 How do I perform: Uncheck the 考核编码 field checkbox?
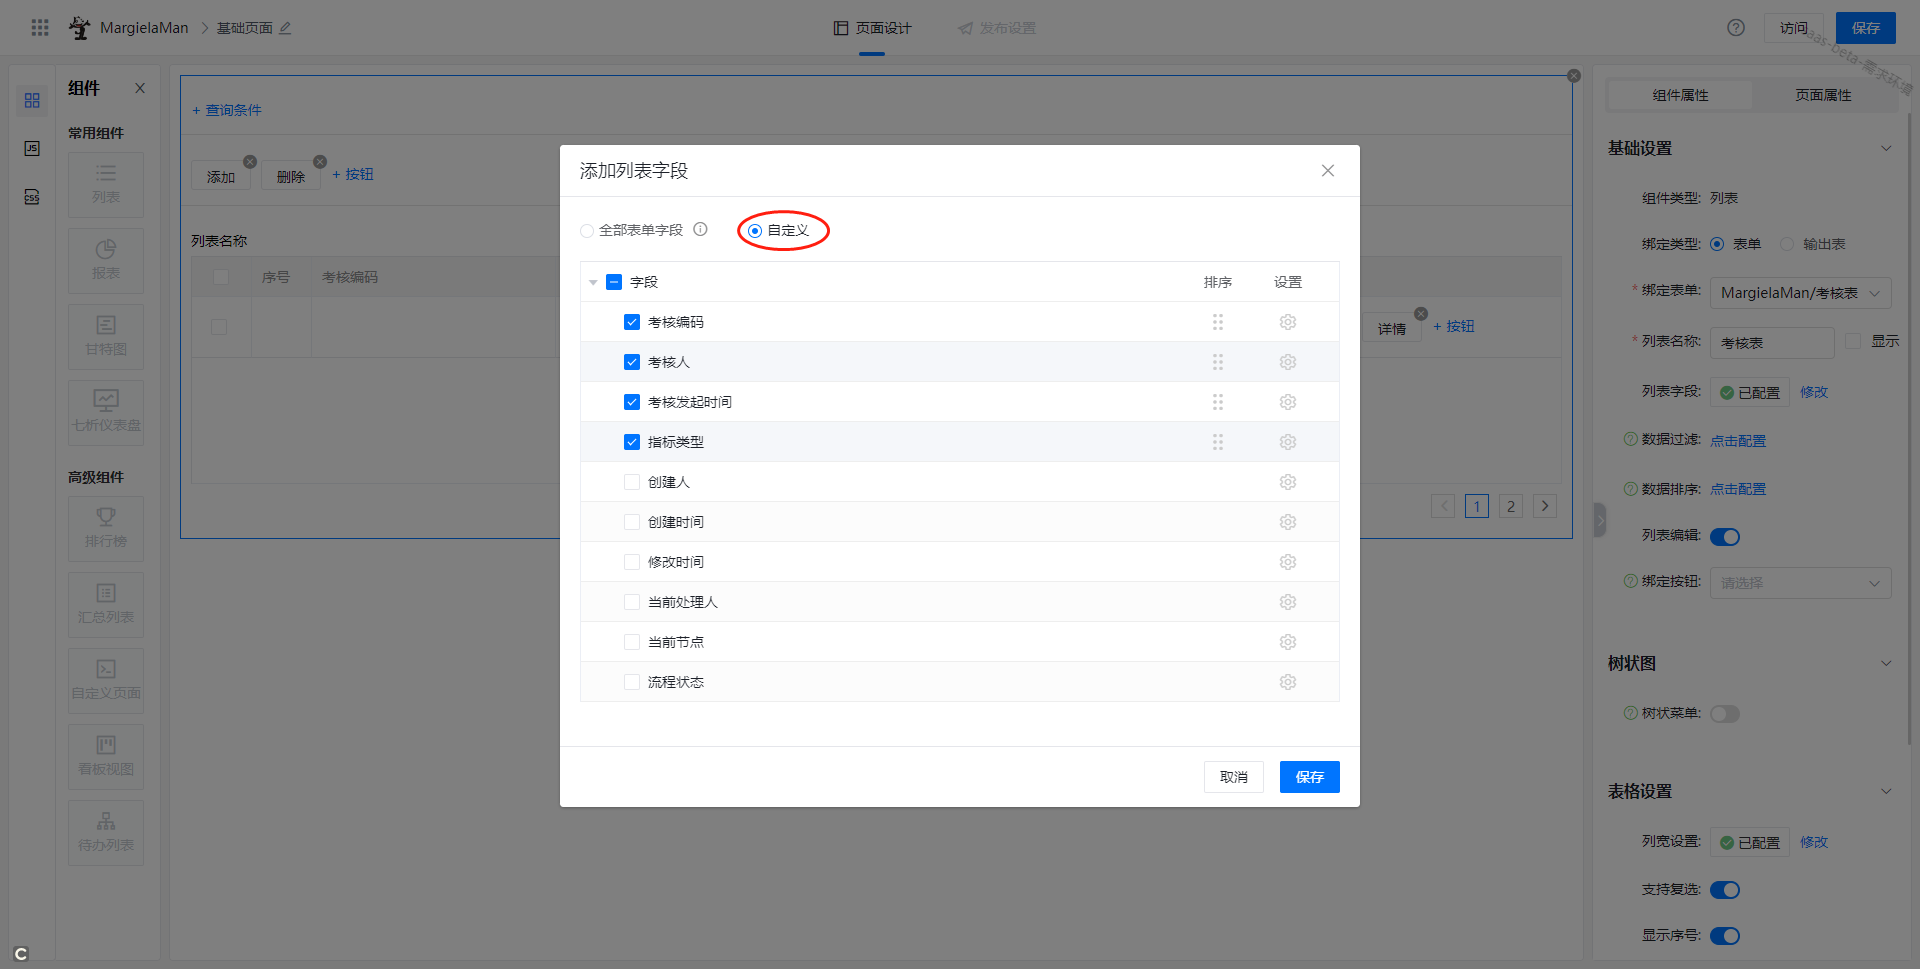tap(632, 322)
